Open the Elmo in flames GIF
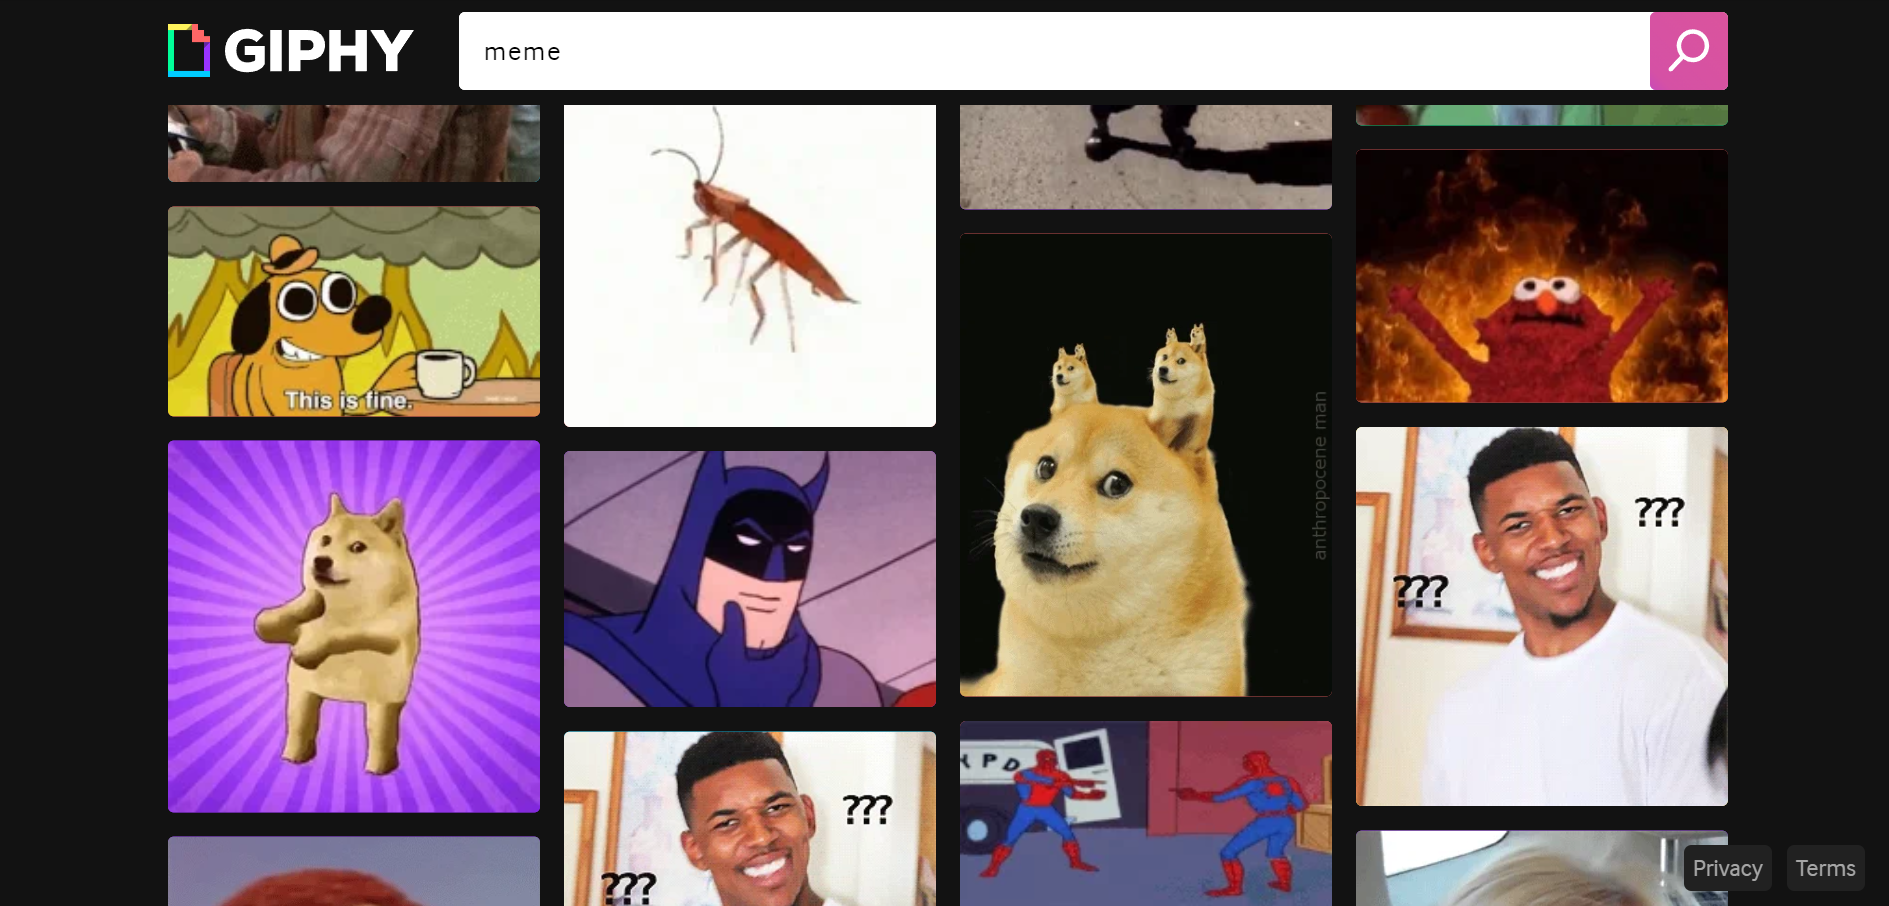Screen dimensions: 1889x906 [x=1542, y=276]
